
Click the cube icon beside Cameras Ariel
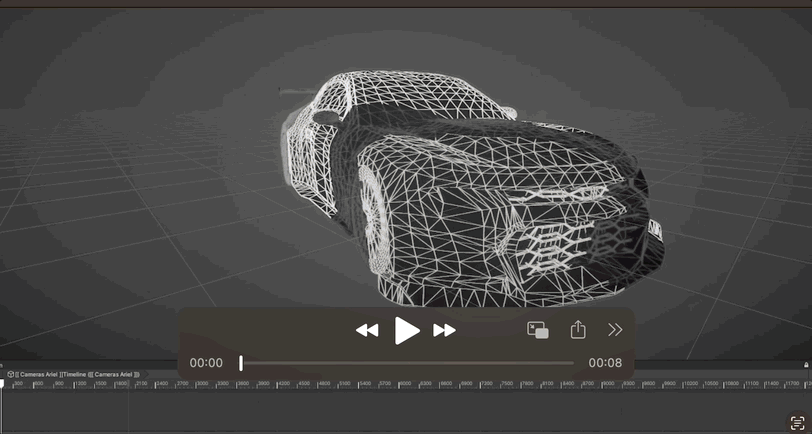pos(10,374)
